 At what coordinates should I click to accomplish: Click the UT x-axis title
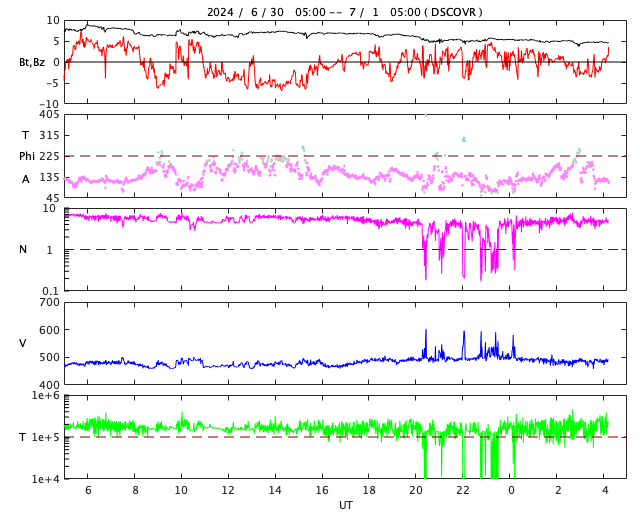coord(345,505)
